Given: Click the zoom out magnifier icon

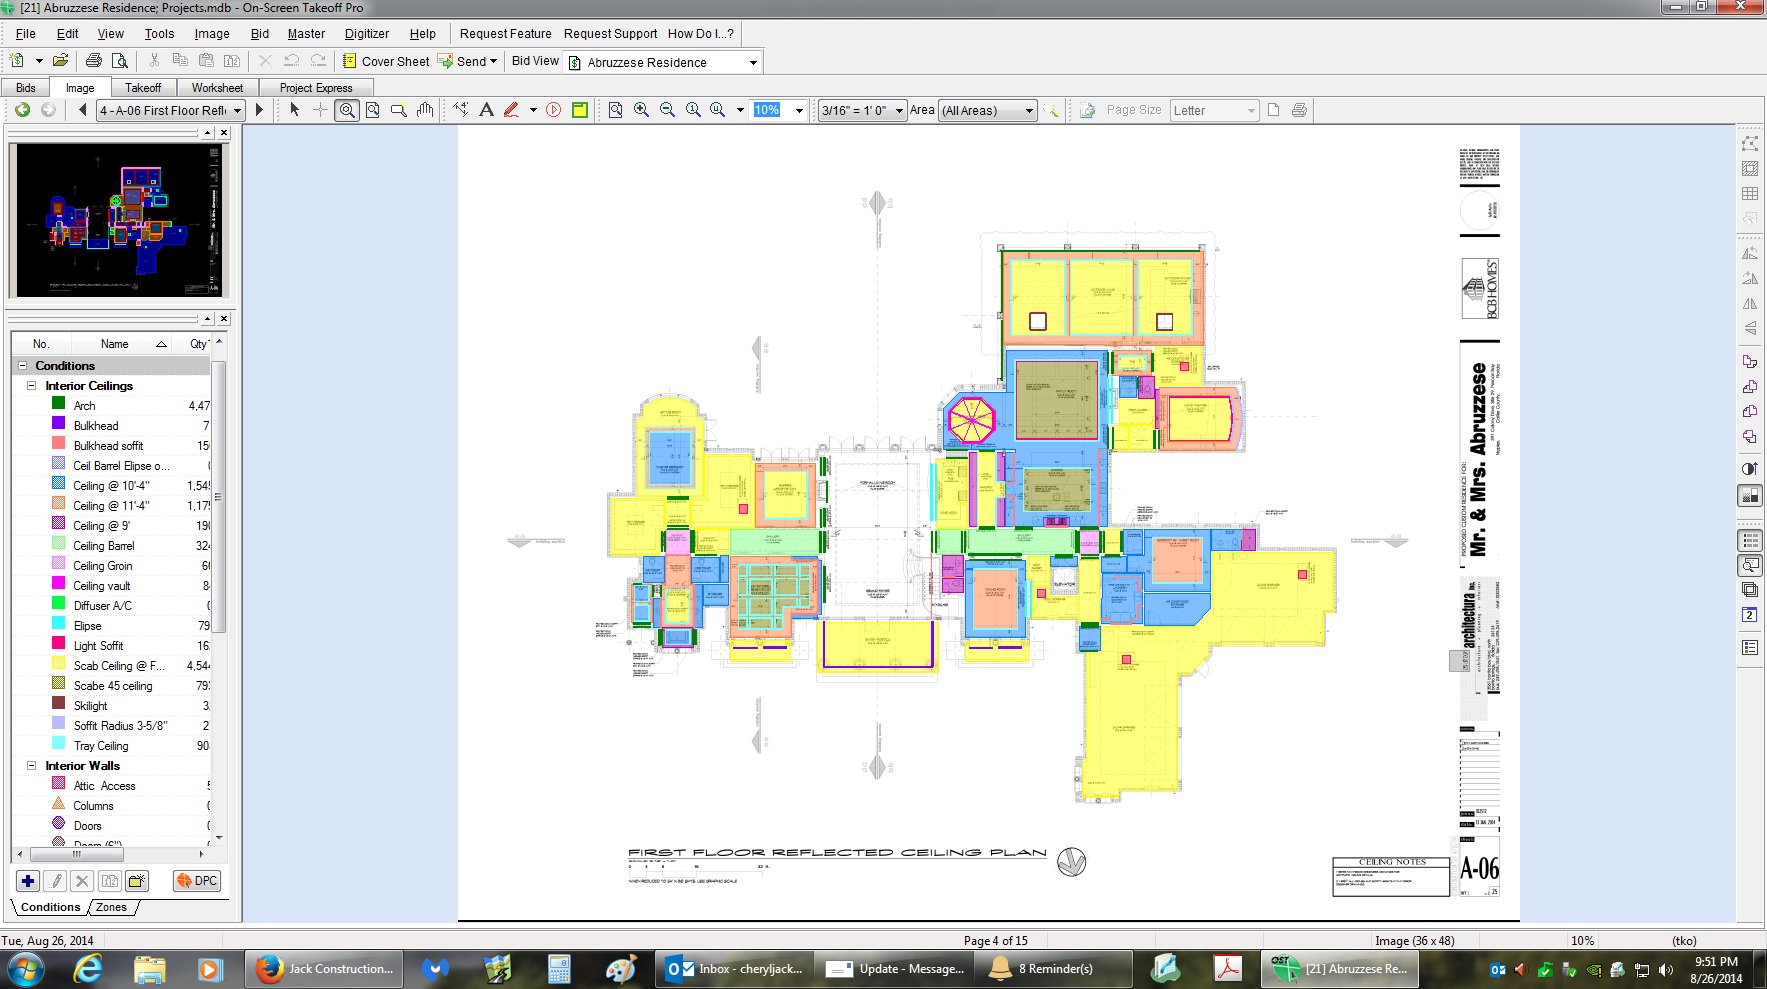Looking at the screenshot, I should click(667, 110).
